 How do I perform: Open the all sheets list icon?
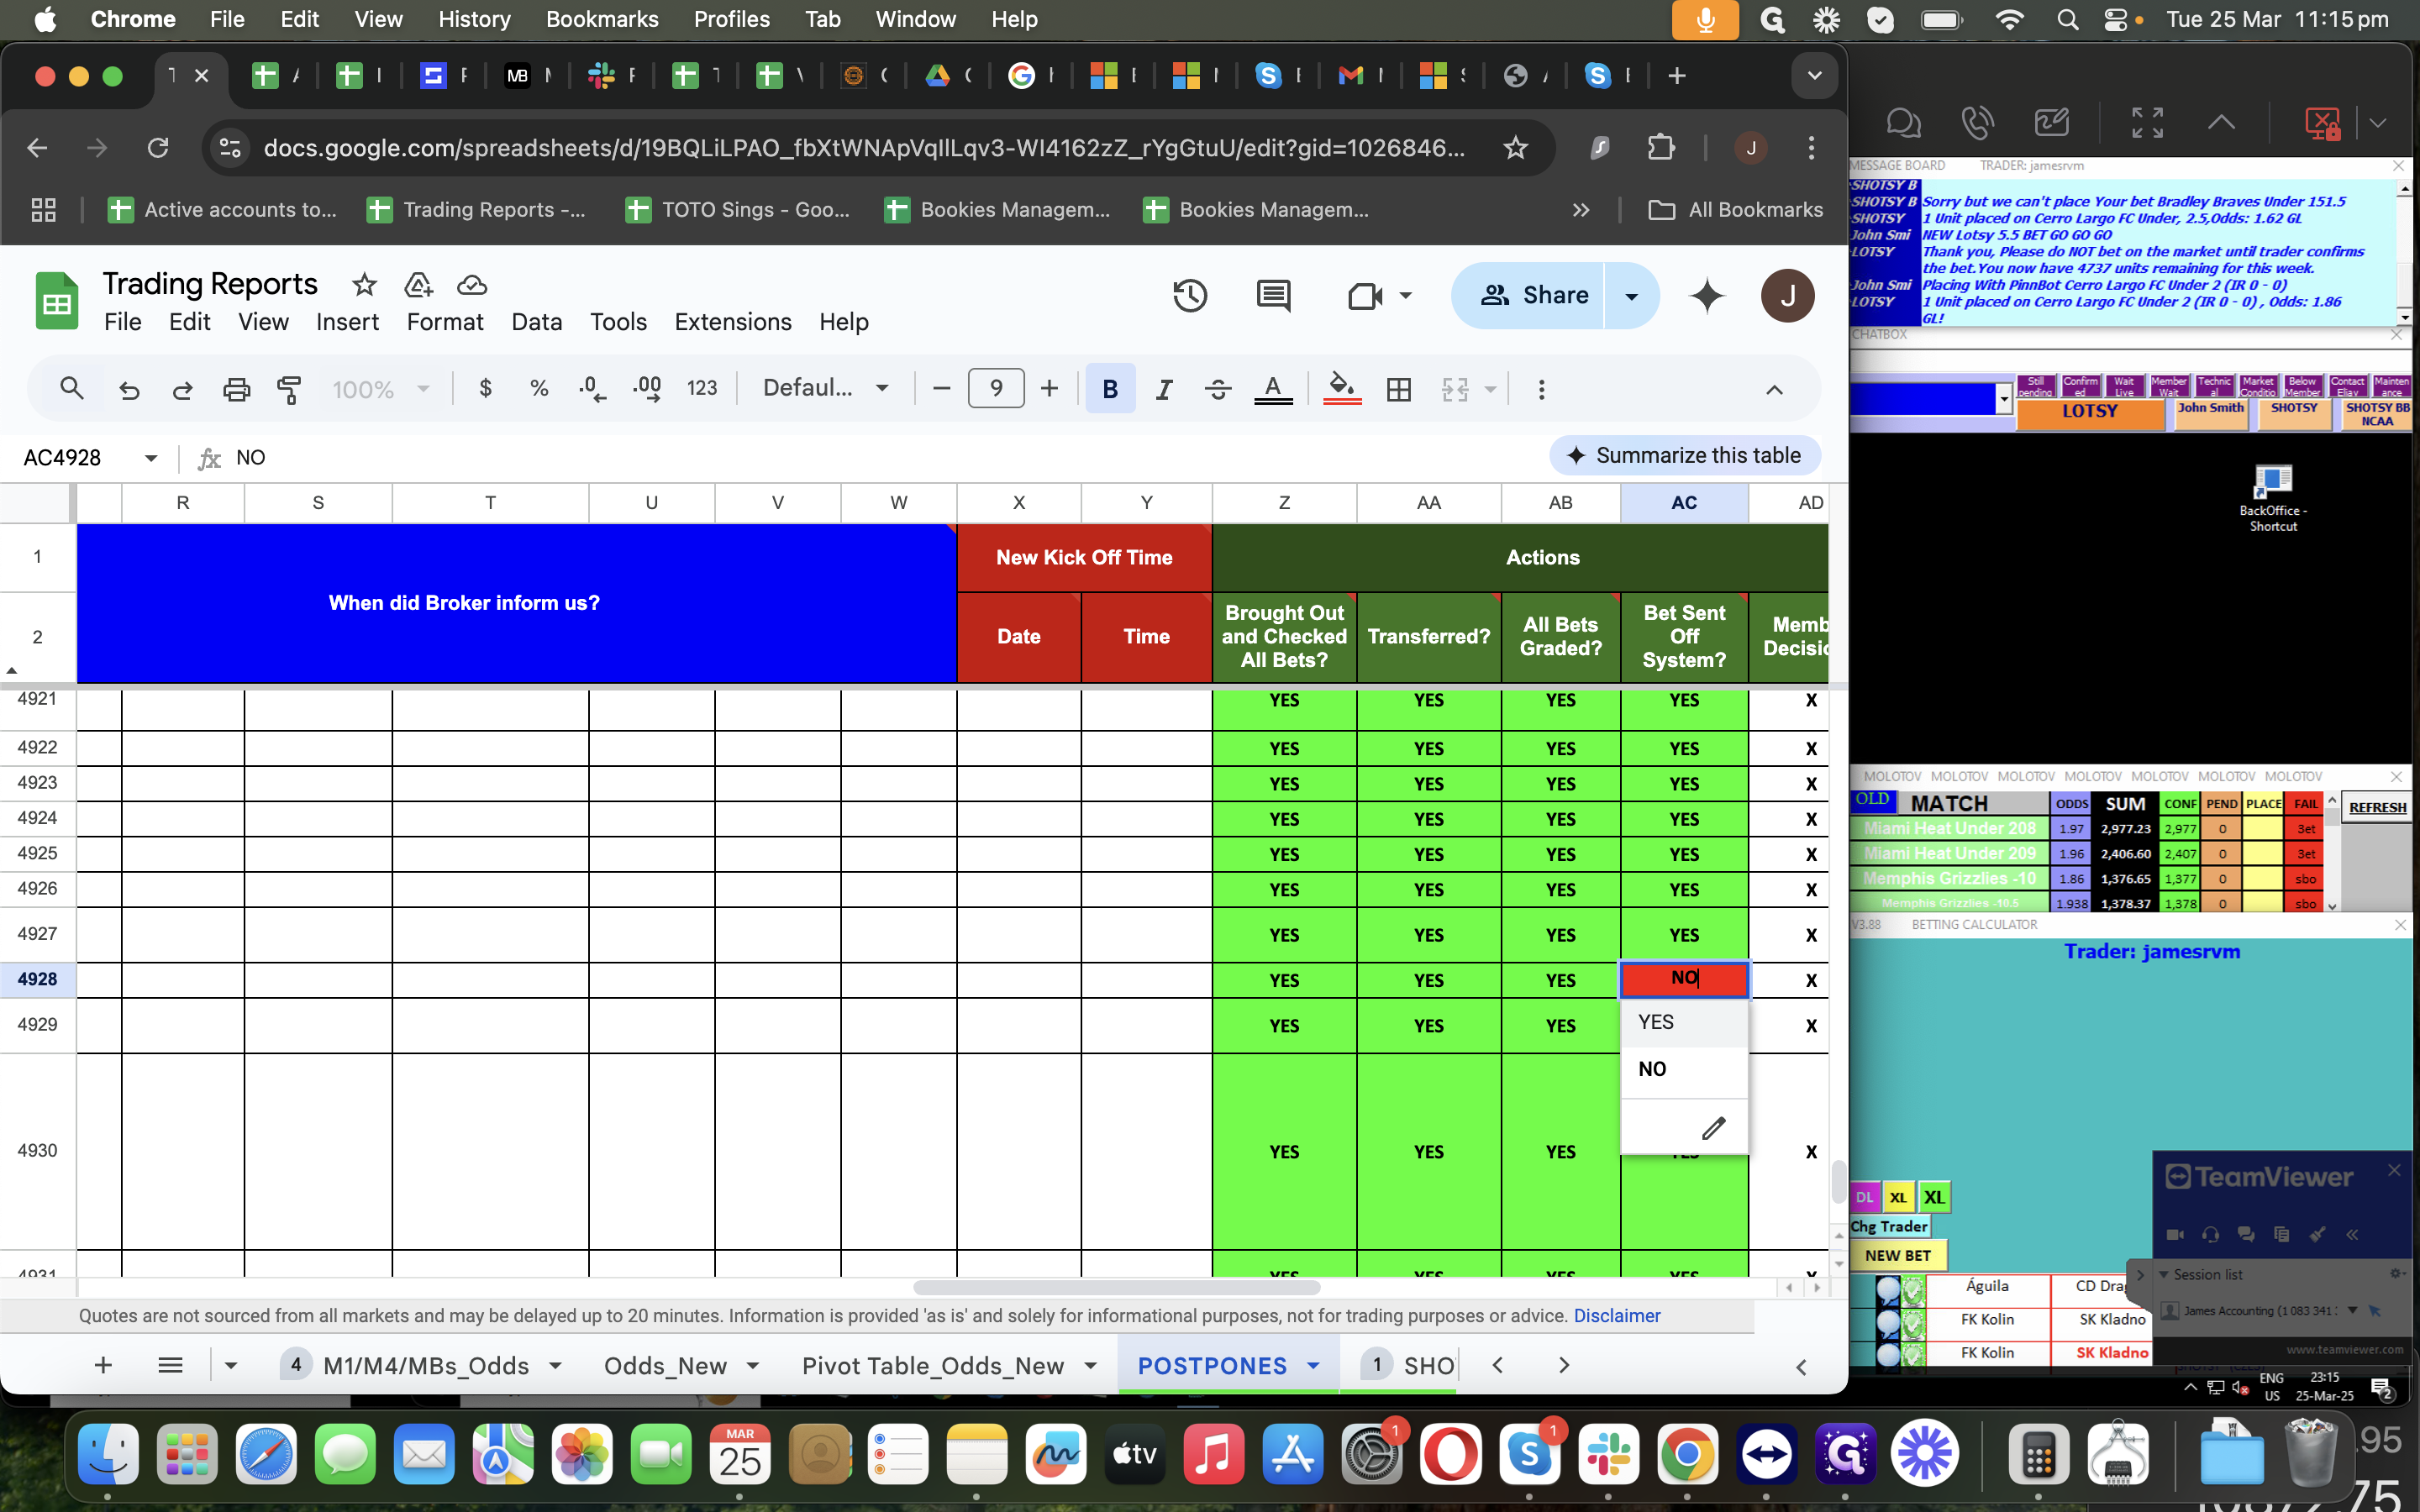coord(170,1366)
